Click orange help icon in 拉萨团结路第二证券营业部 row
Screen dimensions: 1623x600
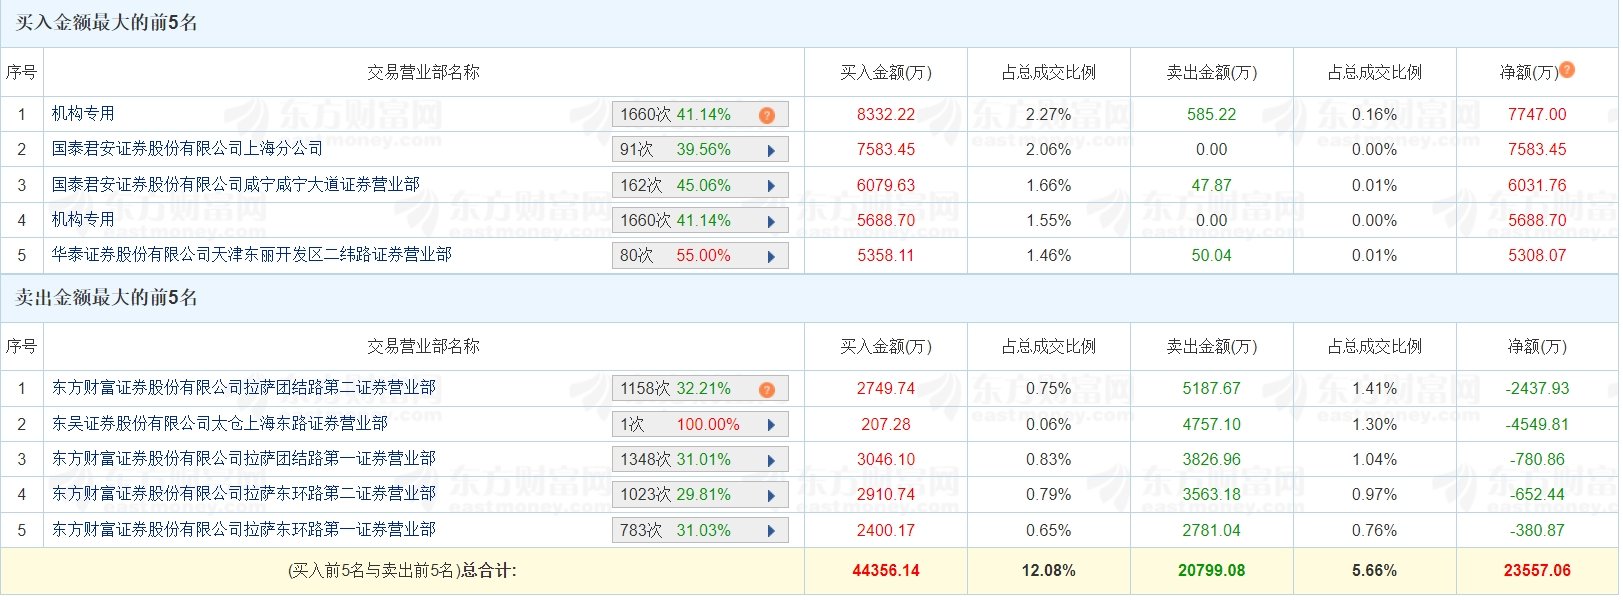[767, 389]
